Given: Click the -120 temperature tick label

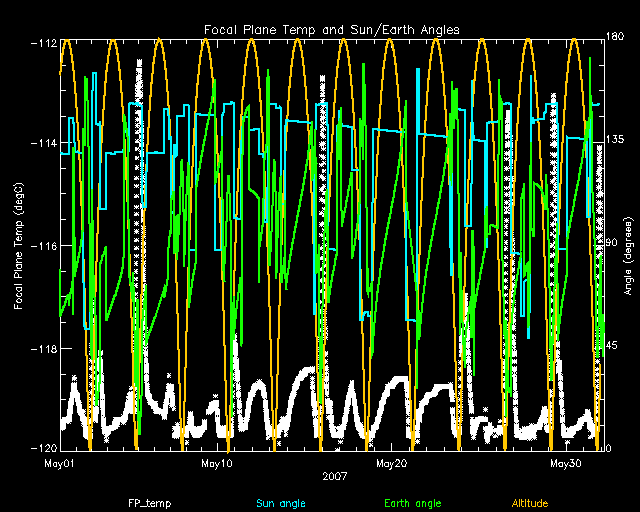Looking at the screenshot, I should pos(43,449).
